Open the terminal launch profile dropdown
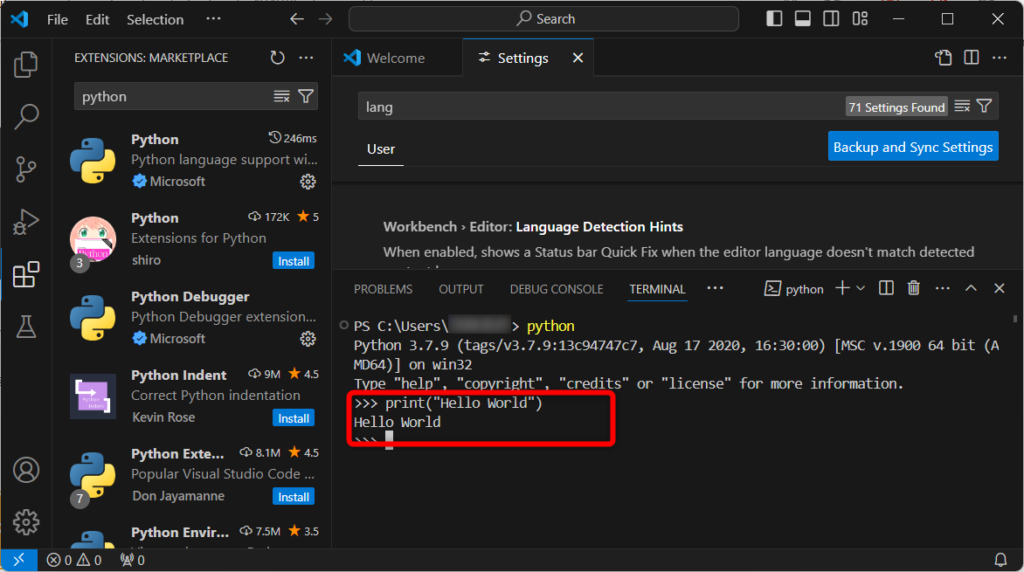 point(861,288)
